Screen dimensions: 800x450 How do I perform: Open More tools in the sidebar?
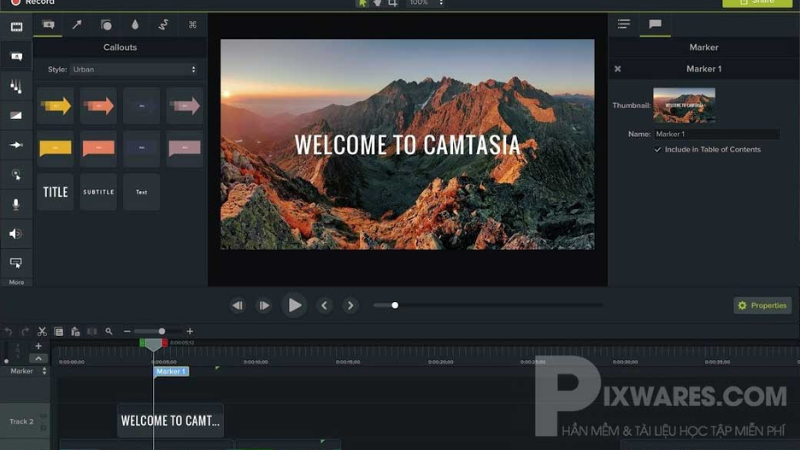[x=16, y=282]
